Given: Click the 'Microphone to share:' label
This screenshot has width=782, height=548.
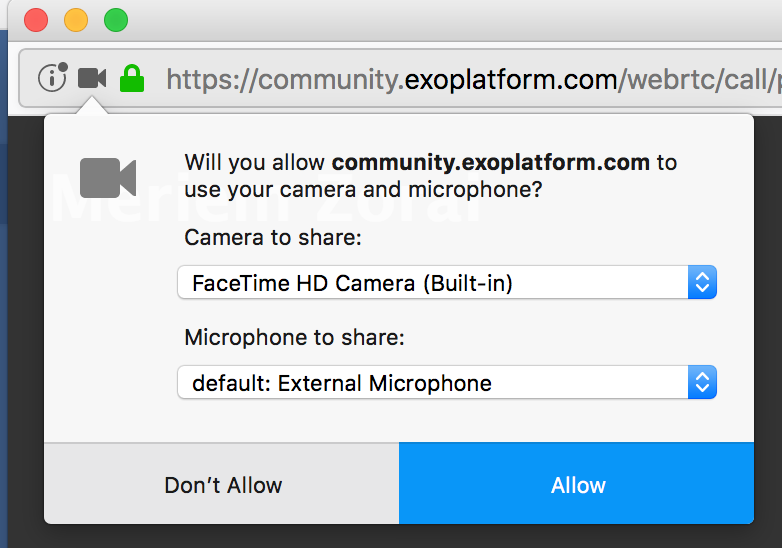Looking at the screenshot, I should pos(294,338).
